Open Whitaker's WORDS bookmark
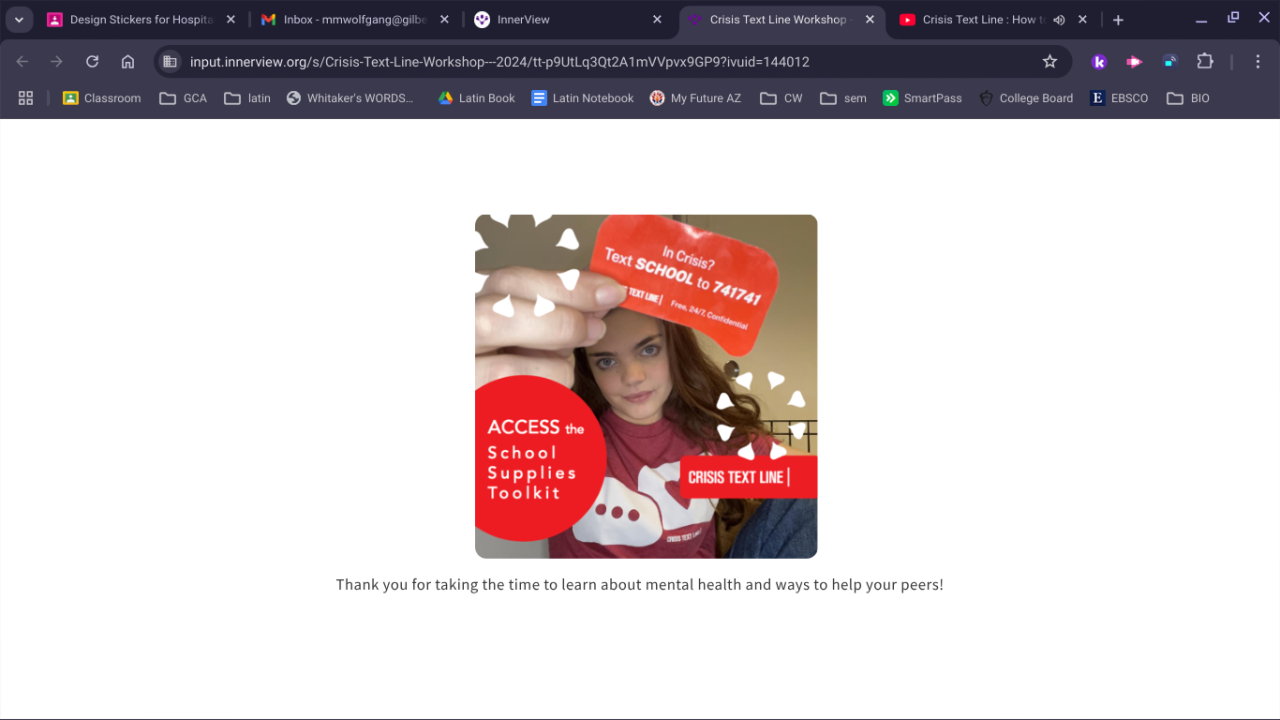Viewport: 1280px width, 720px height. [x=350, y=98]
